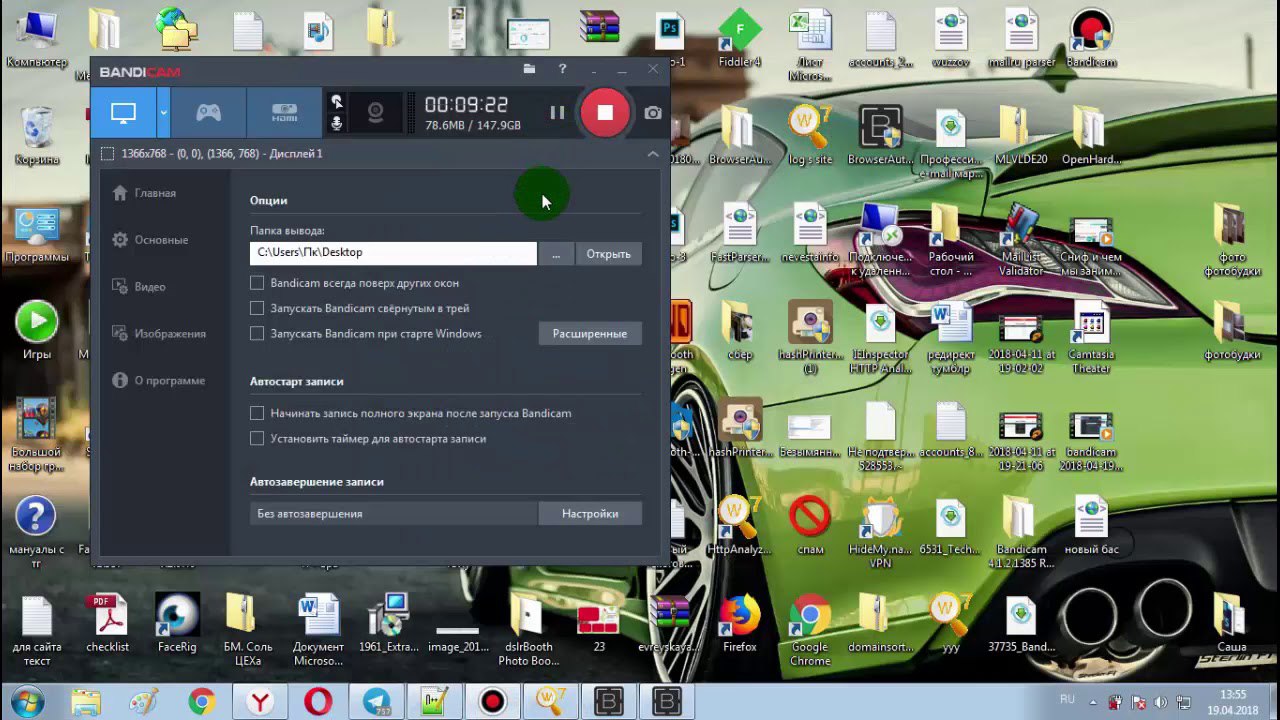Open the О программе section
This screenshot has width=1280, height=720.
[x=158, y=381]
